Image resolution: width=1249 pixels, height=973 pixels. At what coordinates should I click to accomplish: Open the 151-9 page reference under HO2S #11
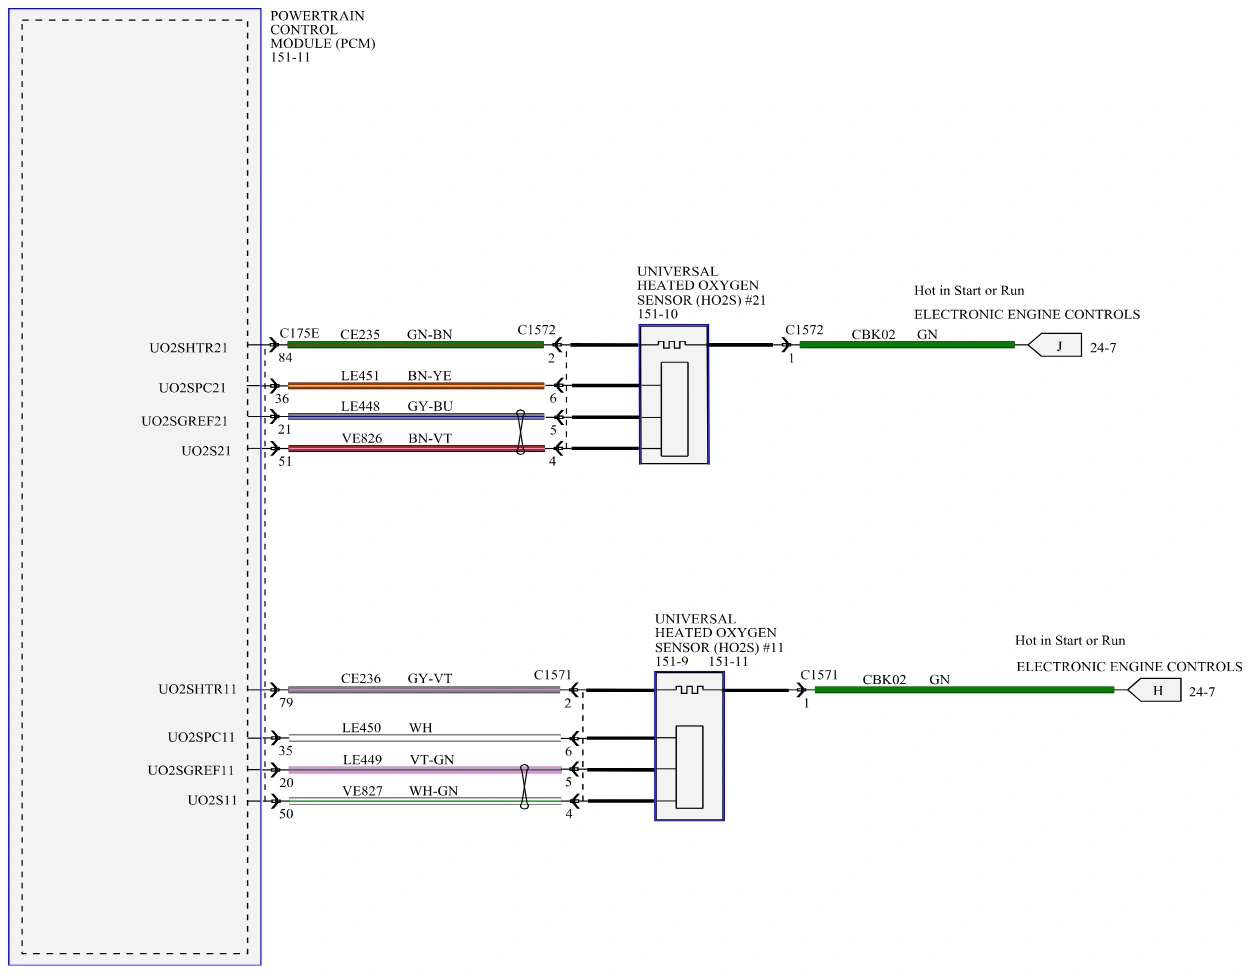pos(672,661)
